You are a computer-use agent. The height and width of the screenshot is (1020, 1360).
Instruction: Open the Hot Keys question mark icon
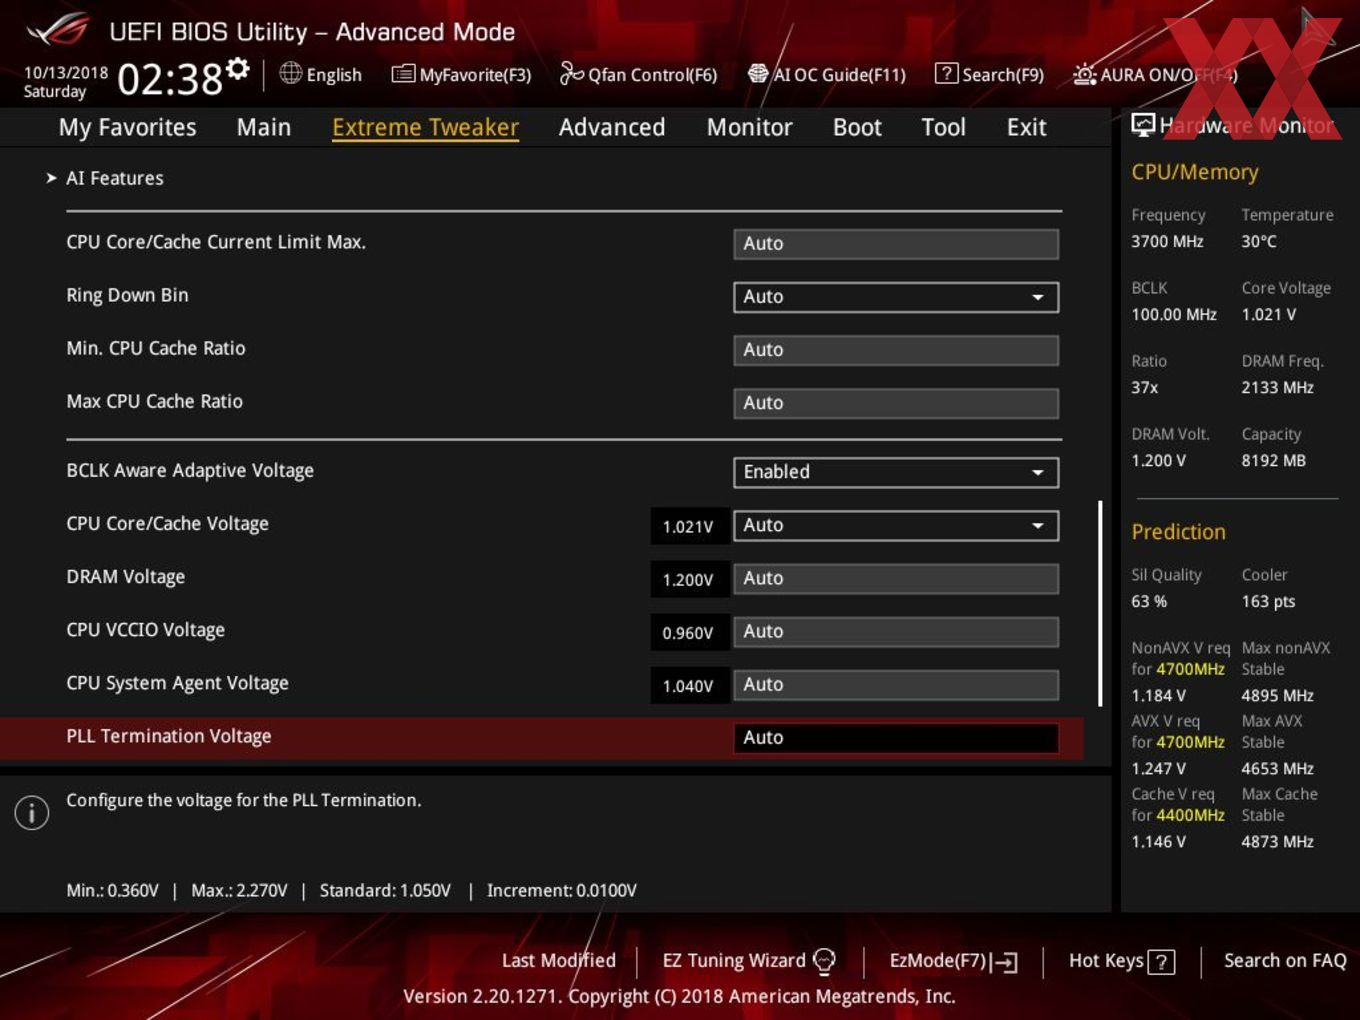[1161, 962]
